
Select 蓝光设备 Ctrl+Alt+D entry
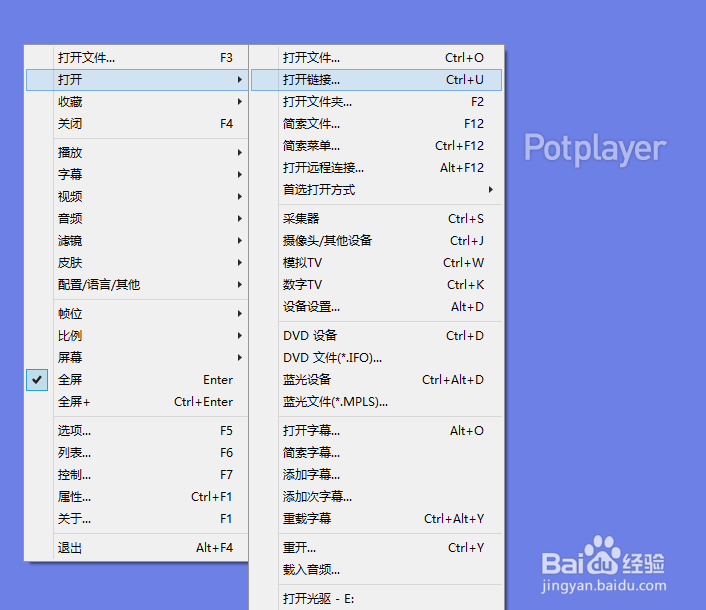click(x=376, y=380)
